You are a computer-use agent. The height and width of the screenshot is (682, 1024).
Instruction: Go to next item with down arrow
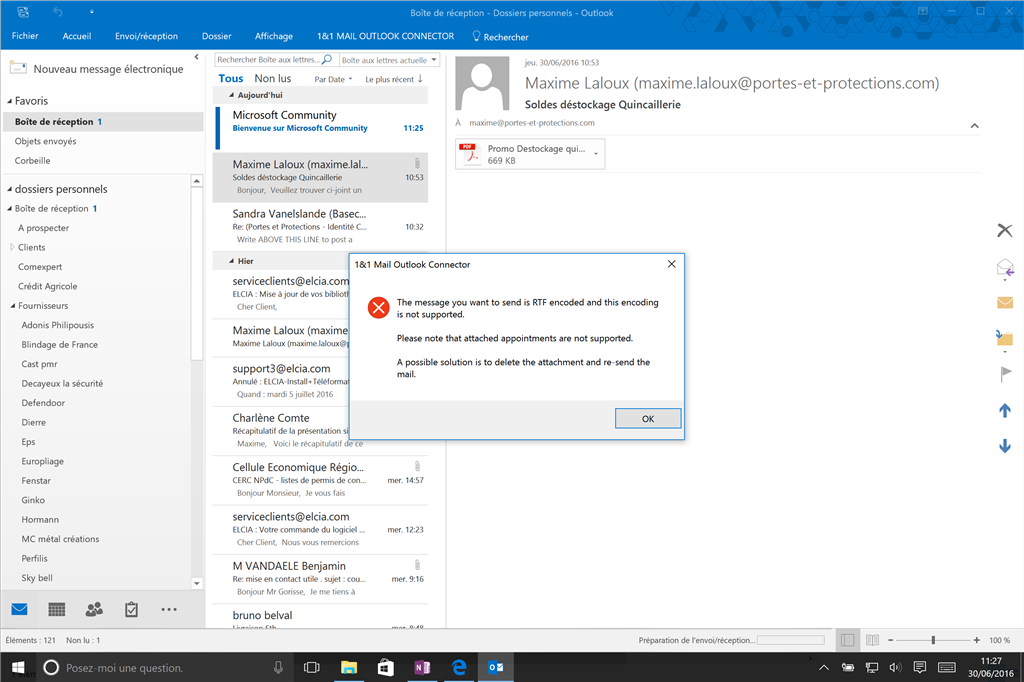point(1004,446)
